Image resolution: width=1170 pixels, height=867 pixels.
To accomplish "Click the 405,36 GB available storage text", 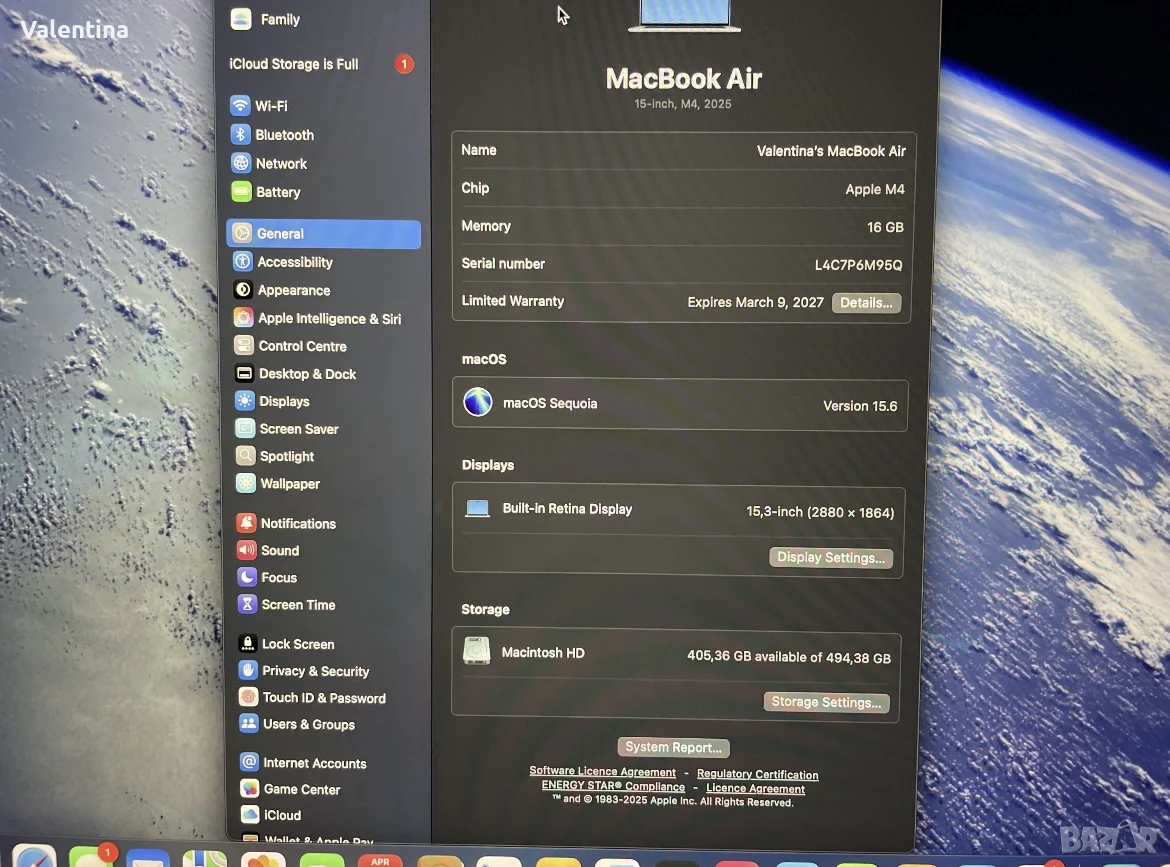I will point(789,657).
